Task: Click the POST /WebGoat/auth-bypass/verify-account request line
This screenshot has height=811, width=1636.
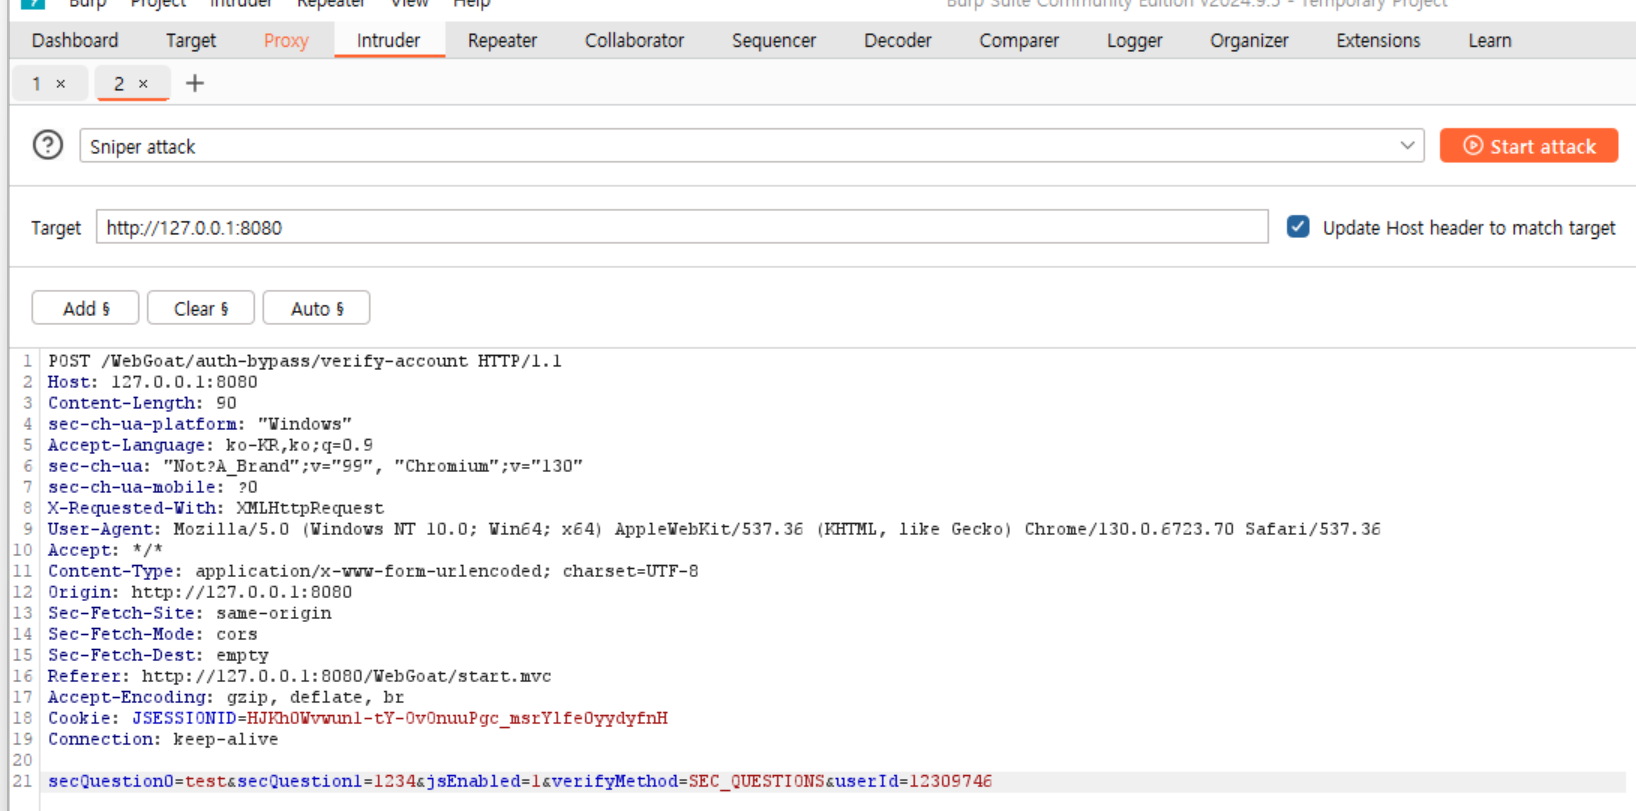Action: [305, 361]
